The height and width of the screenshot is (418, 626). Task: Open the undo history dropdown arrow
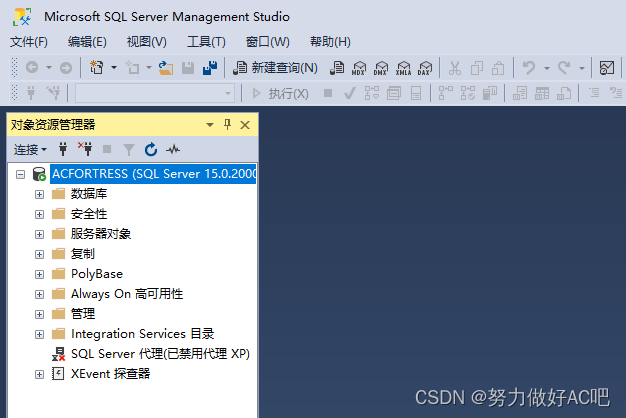click(x=547, y=68)
